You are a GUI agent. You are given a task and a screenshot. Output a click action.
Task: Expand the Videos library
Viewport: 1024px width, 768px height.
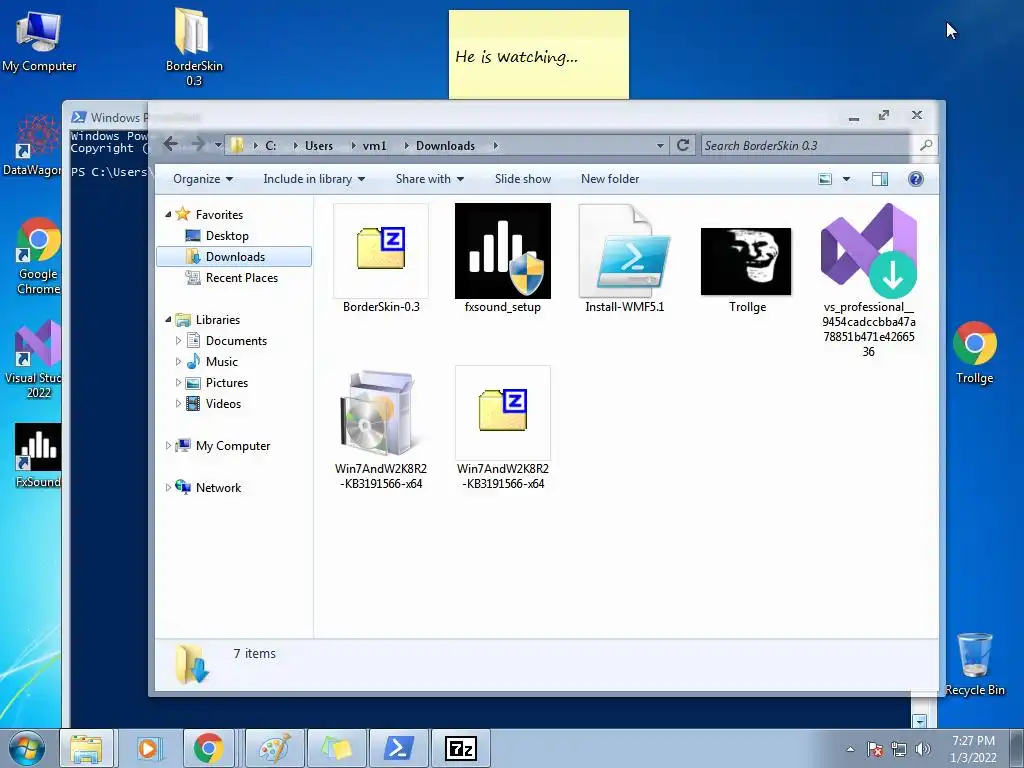[178, 404]
